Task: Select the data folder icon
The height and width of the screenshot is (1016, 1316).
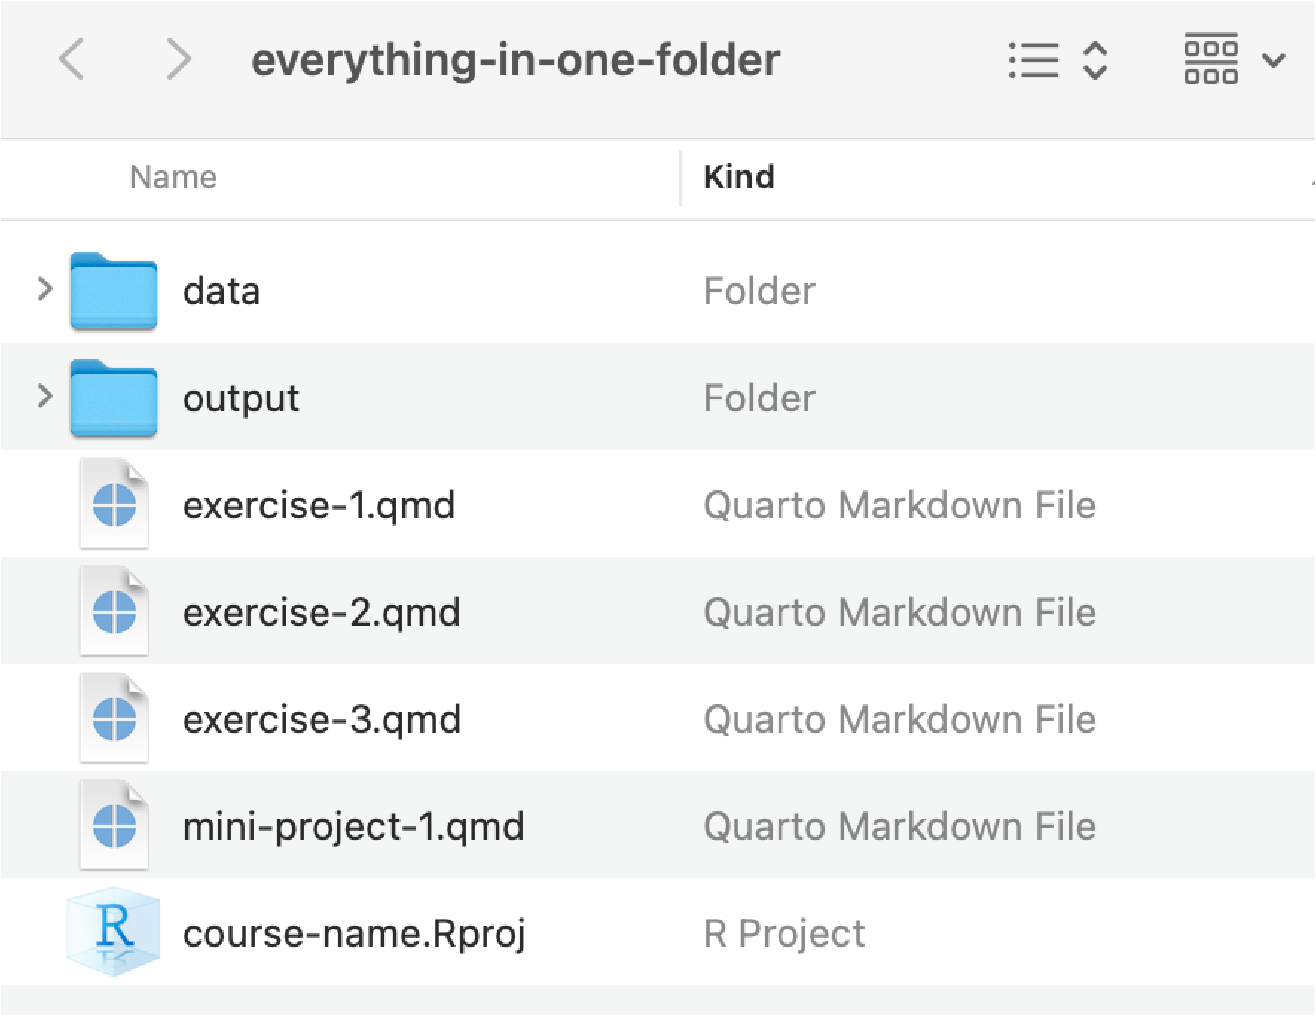Action: [114, 291]
